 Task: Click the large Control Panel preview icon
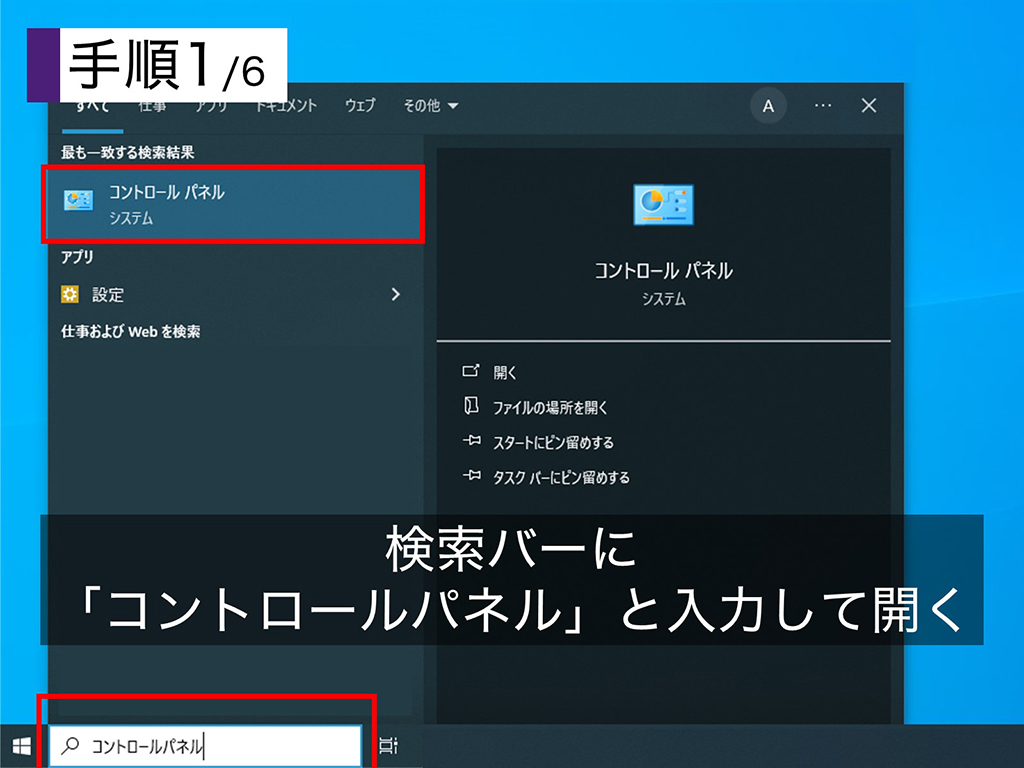pos(663,204)
